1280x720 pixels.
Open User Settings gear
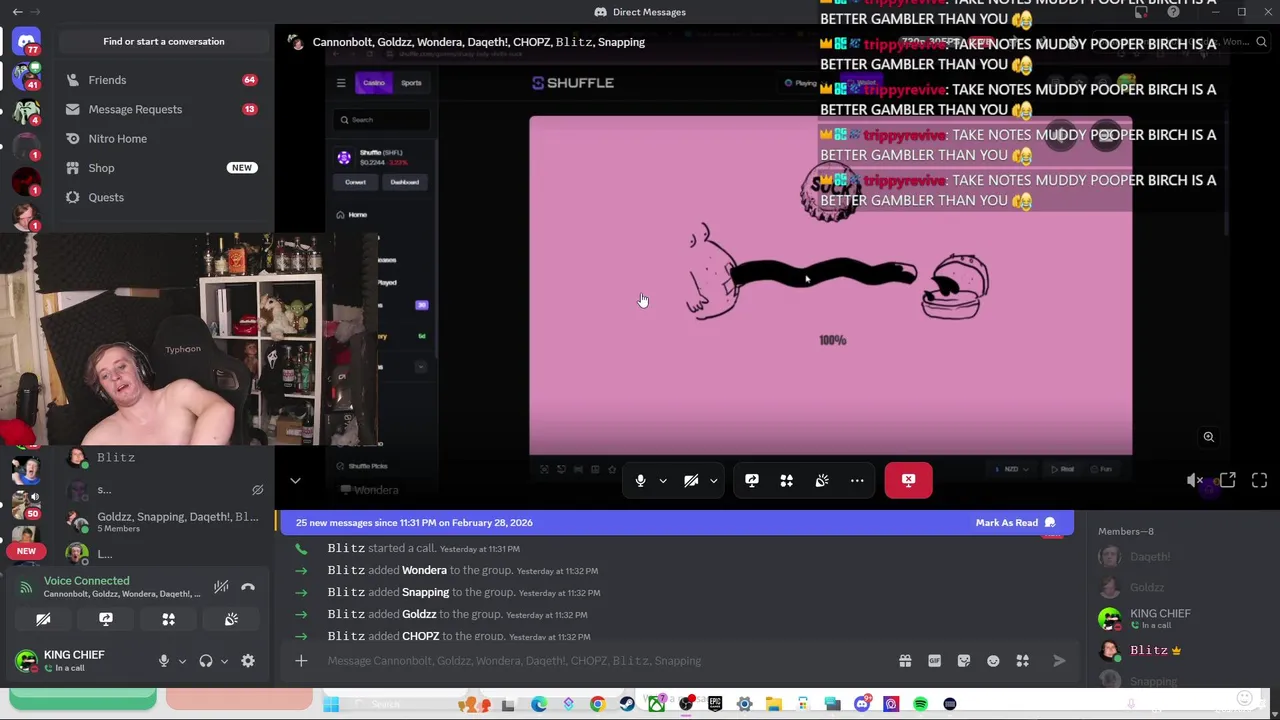(248, 661)
